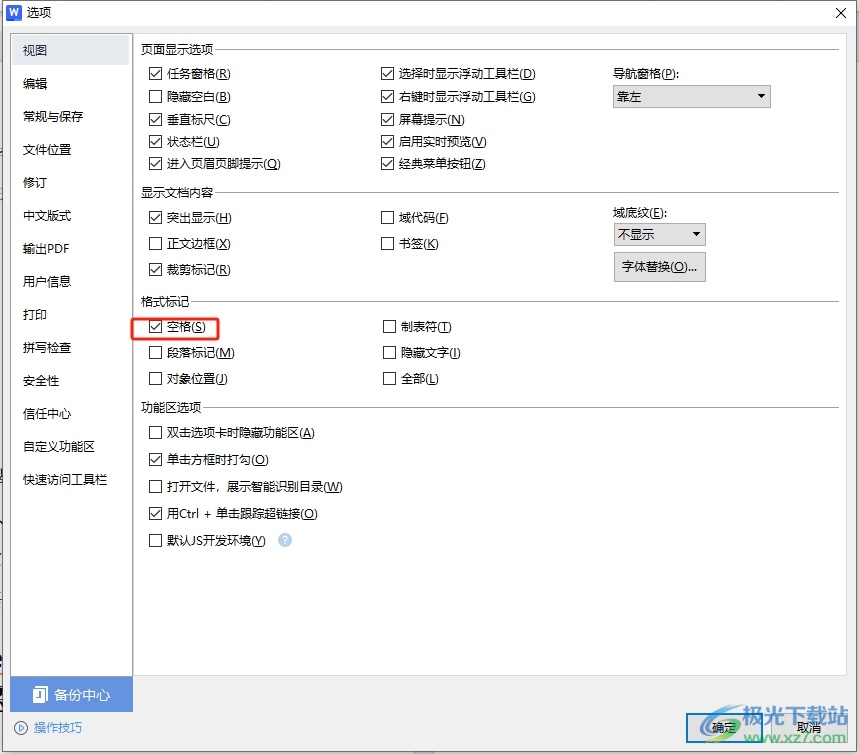This screenshot has width=859, height=754.
Task: Check the 书签(K) option
Action: coord(387,243)
